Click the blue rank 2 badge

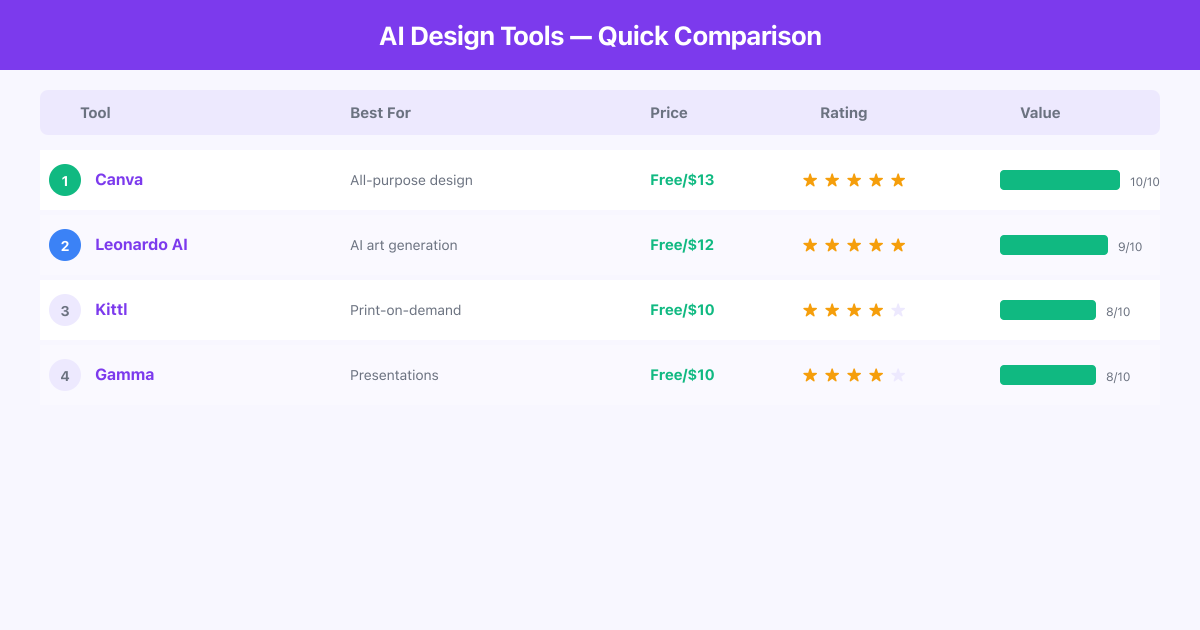65,245
